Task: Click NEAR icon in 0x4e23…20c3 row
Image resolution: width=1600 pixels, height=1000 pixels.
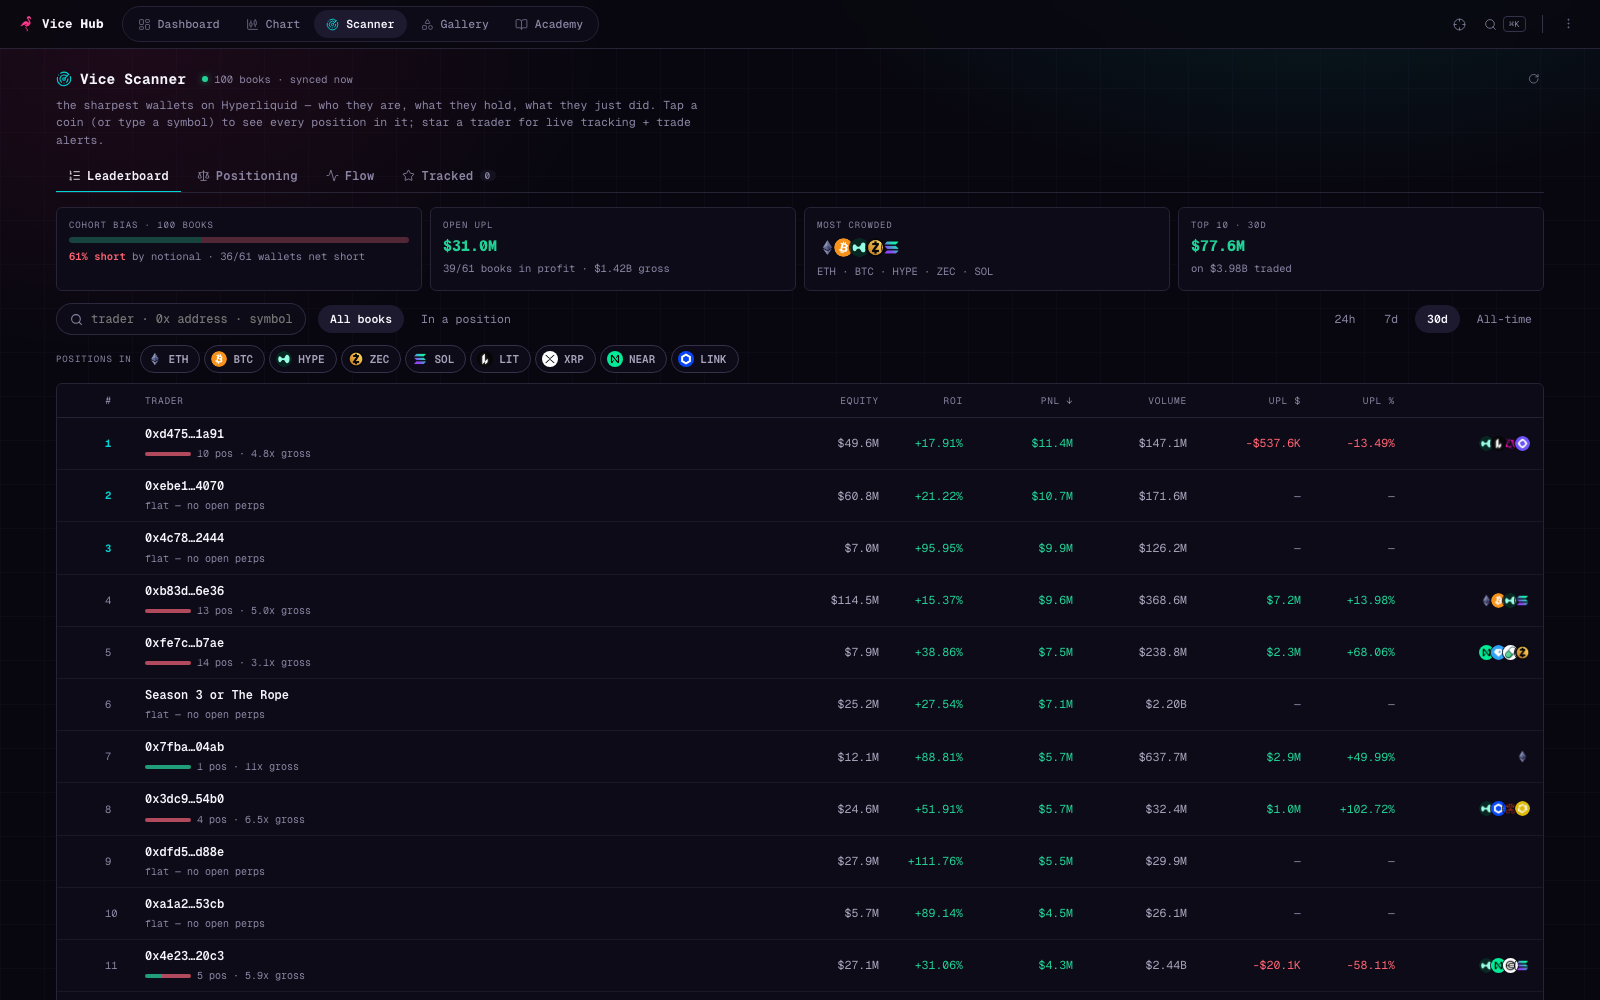Action: click(x=1498, y=965)
